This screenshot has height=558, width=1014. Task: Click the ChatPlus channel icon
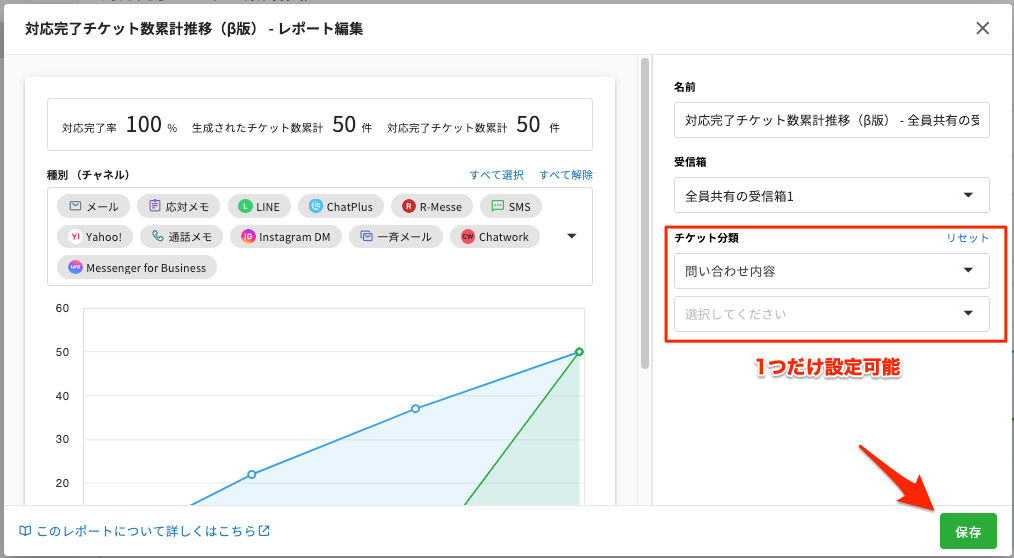[x=316, y=207]
